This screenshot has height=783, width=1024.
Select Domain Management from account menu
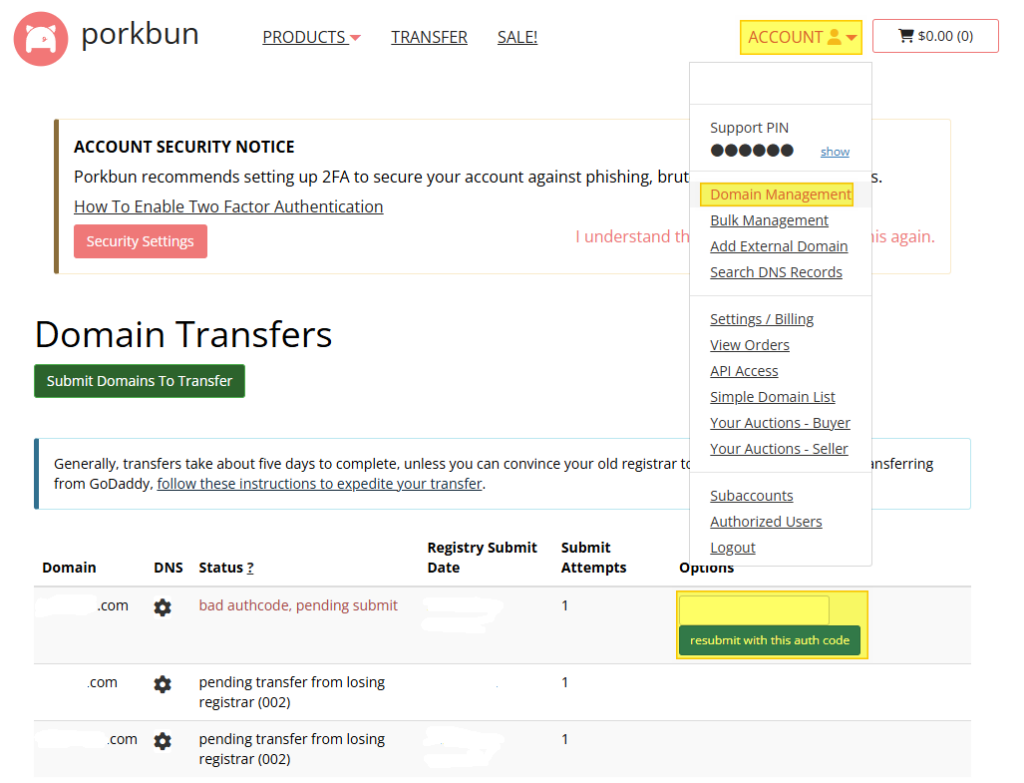coord(780,195)
